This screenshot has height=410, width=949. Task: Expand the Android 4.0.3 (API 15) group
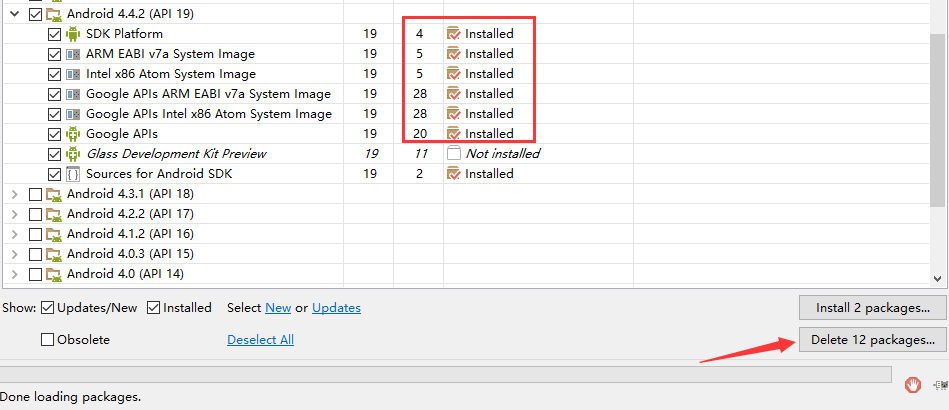coord(15,254)
